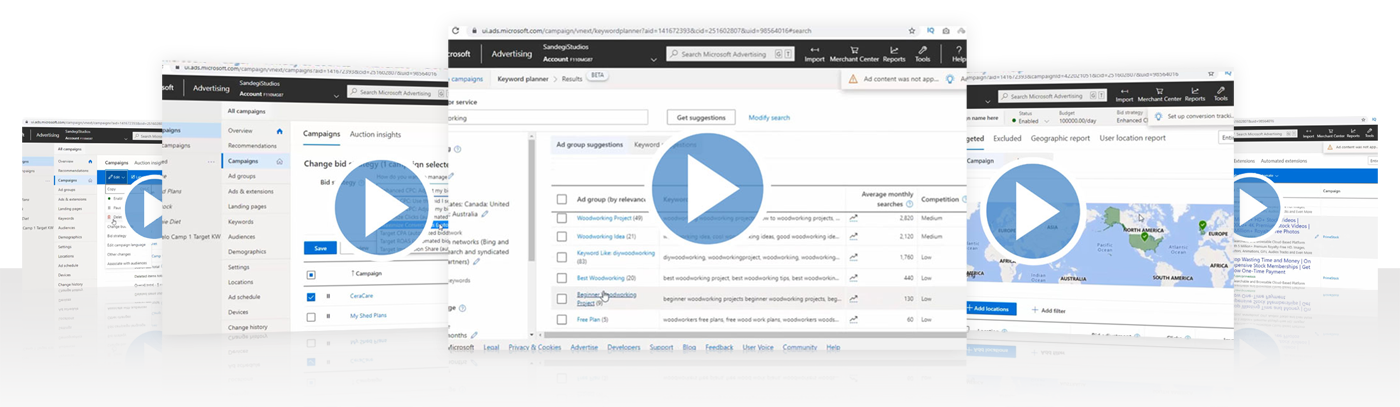Tick checkbox for Free Plan ad group

562,319
